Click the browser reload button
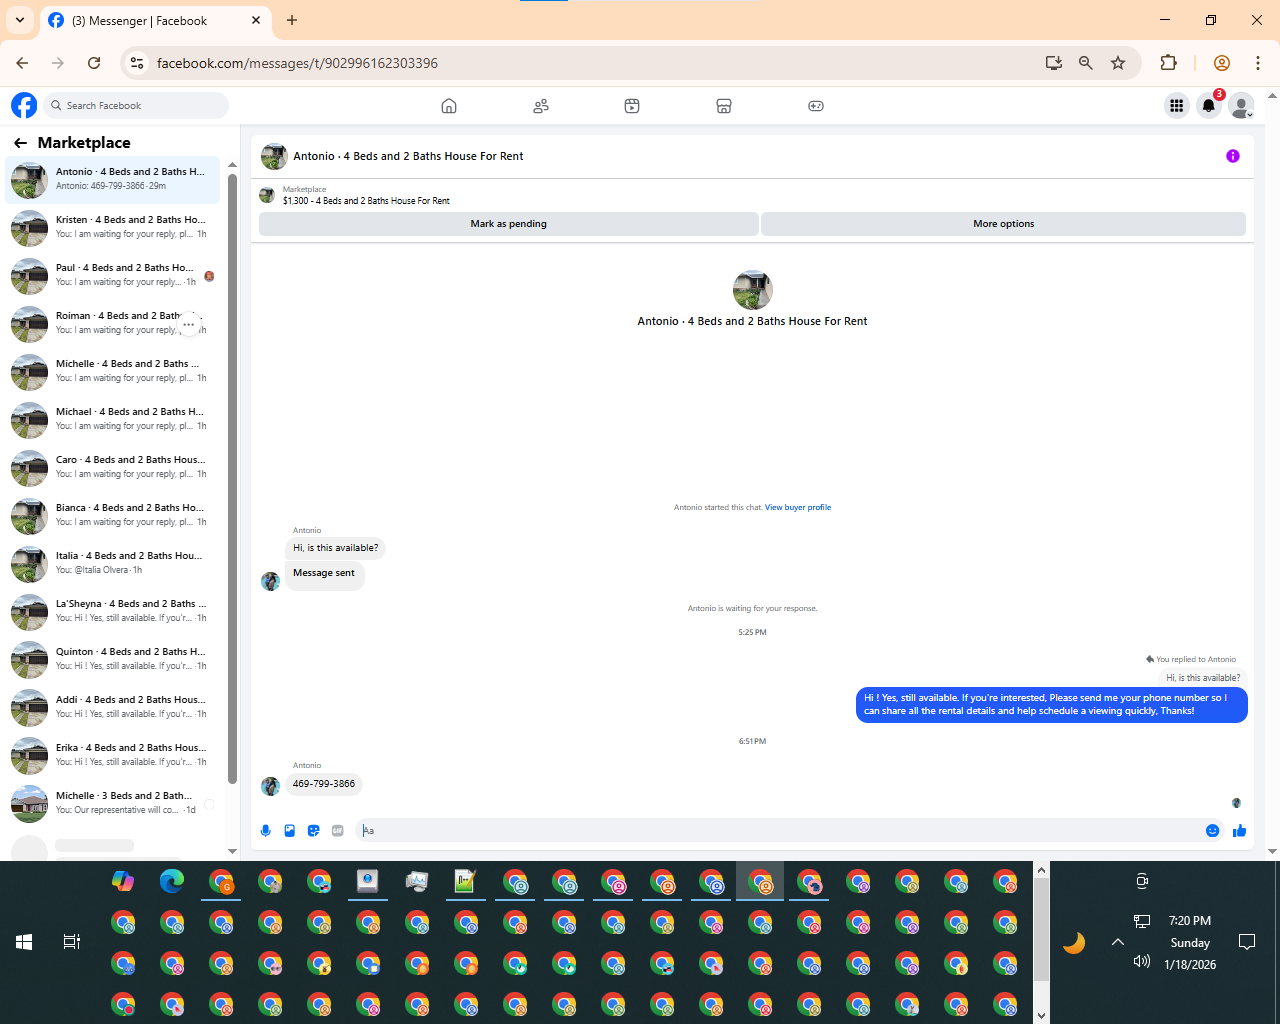This screenshot has width=1280, height=1024. pos(94,63)
